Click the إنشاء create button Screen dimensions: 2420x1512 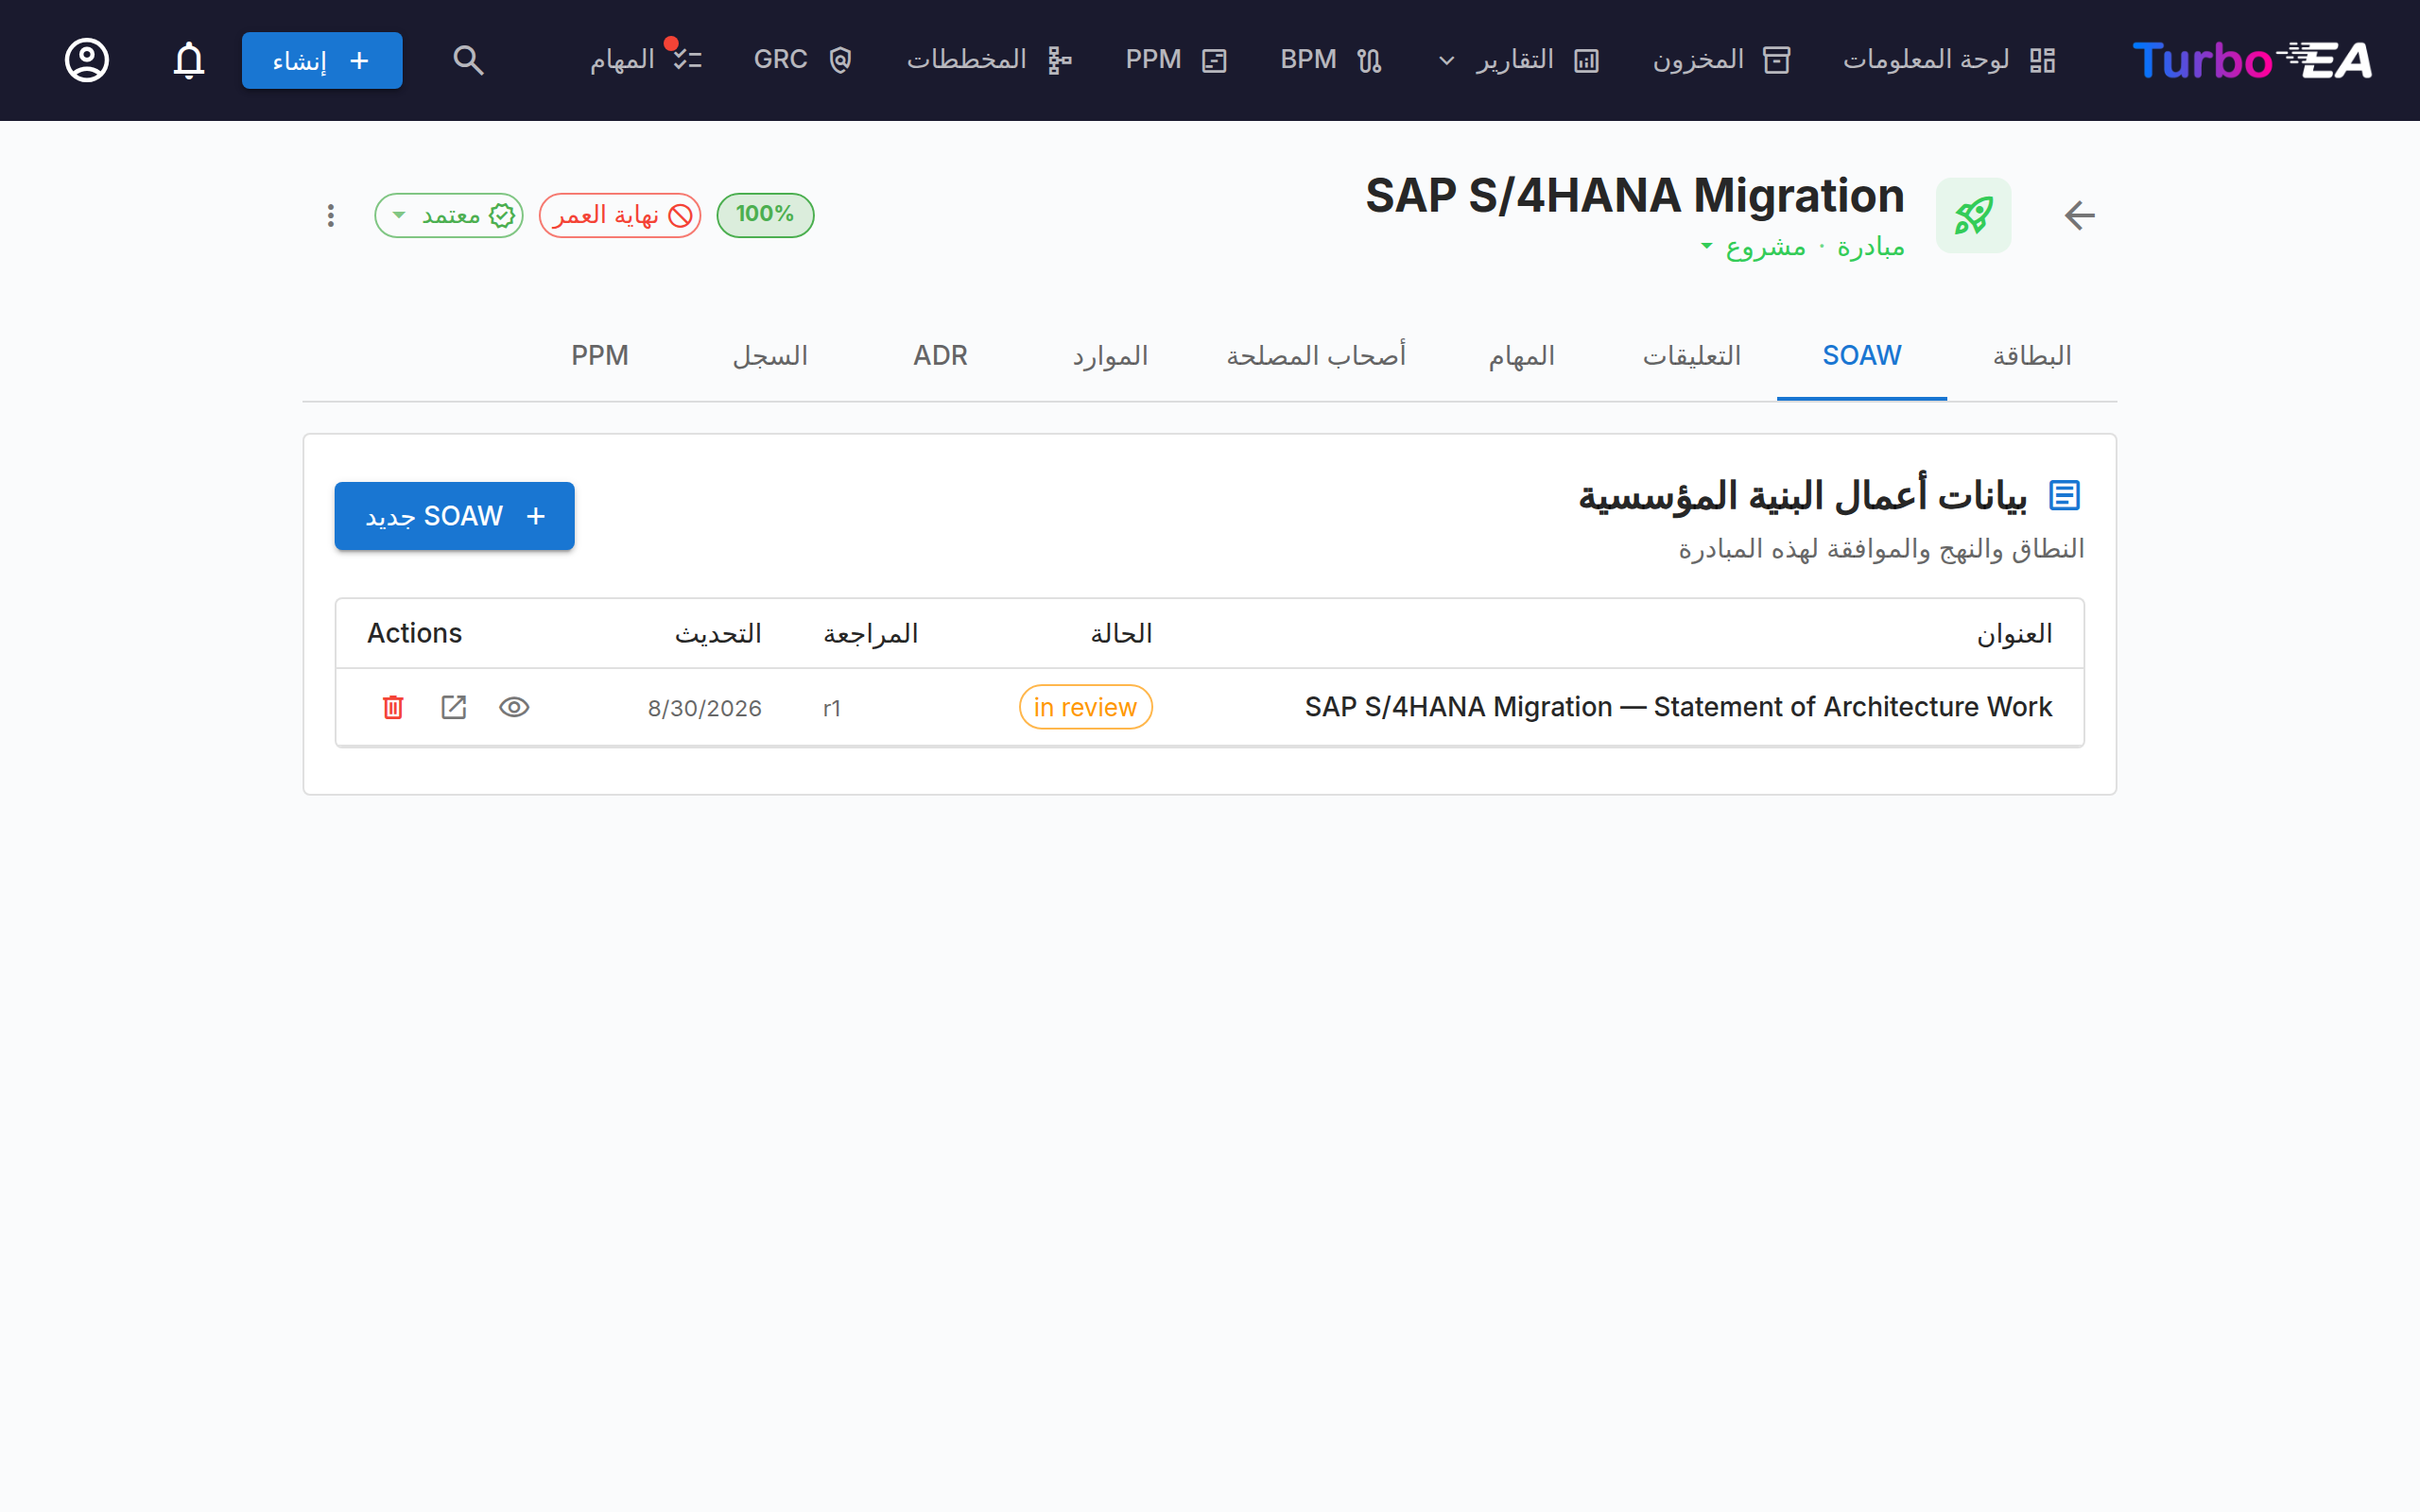click(x=322, y=60)
